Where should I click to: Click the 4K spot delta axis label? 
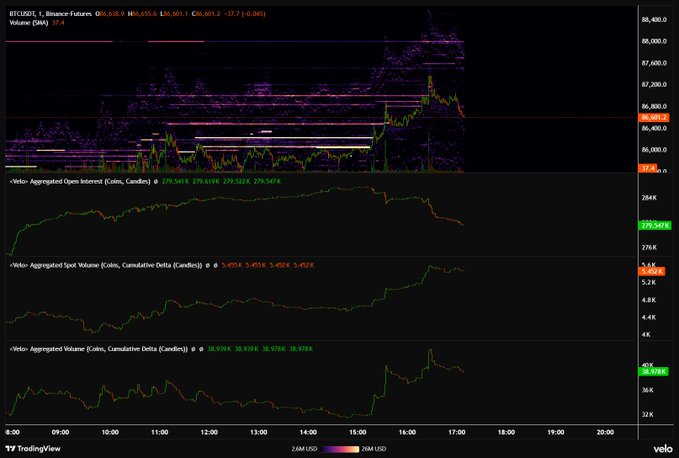point(646,335)
